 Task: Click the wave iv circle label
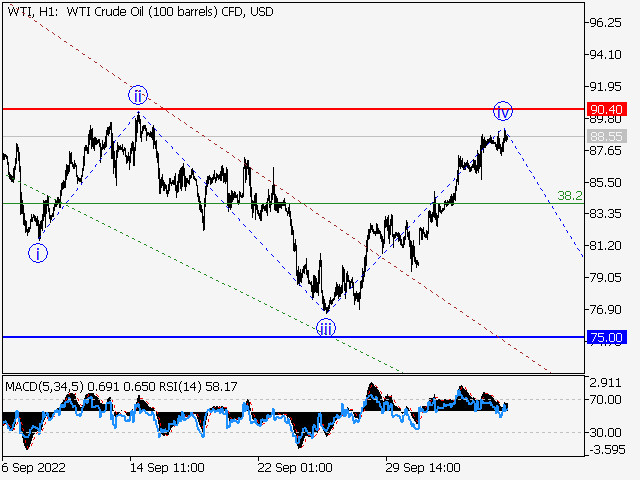(x=502, y=111)
